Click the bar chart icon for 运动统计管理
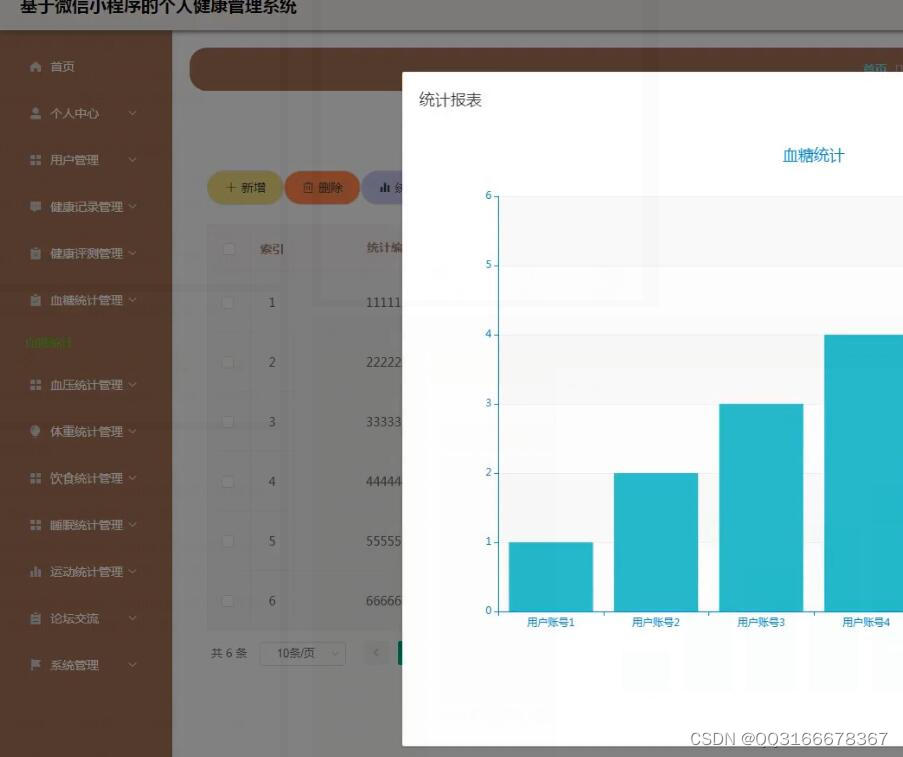 tap(36, 571)
